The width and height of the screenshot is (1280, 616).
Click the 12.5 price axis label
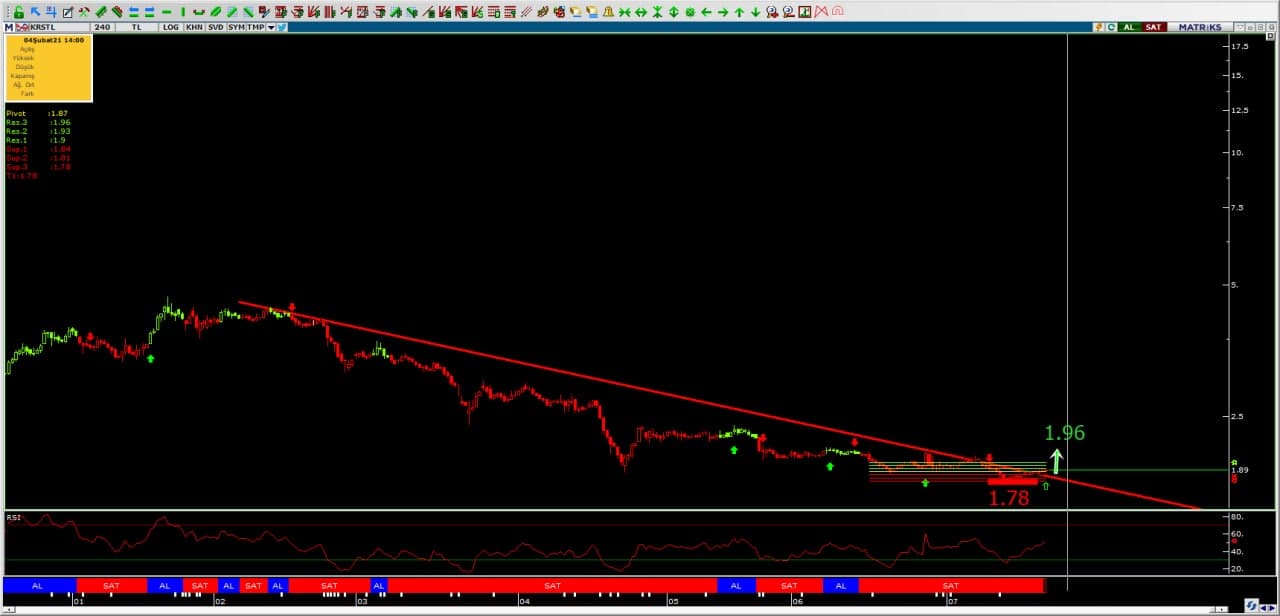[1239, 110]
